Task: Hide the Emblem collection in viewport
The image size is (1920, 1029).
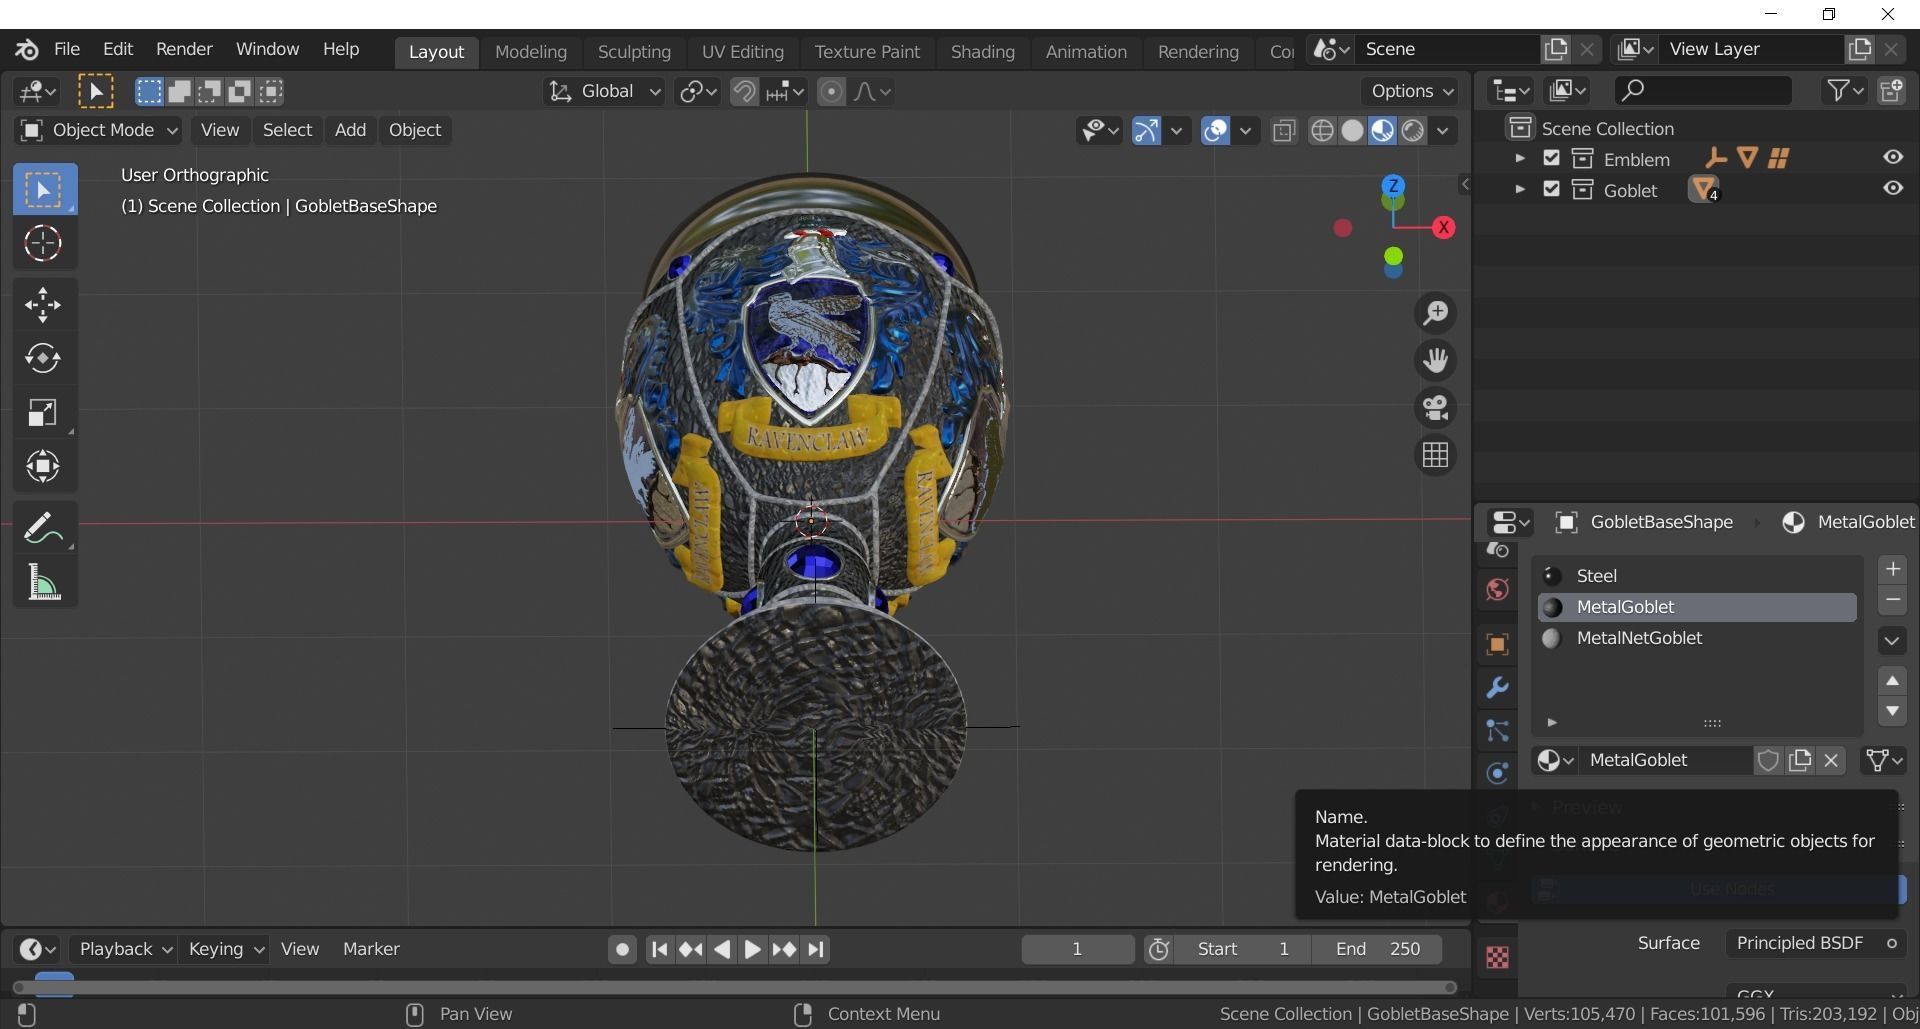Action: click(x=1893, y=158)
